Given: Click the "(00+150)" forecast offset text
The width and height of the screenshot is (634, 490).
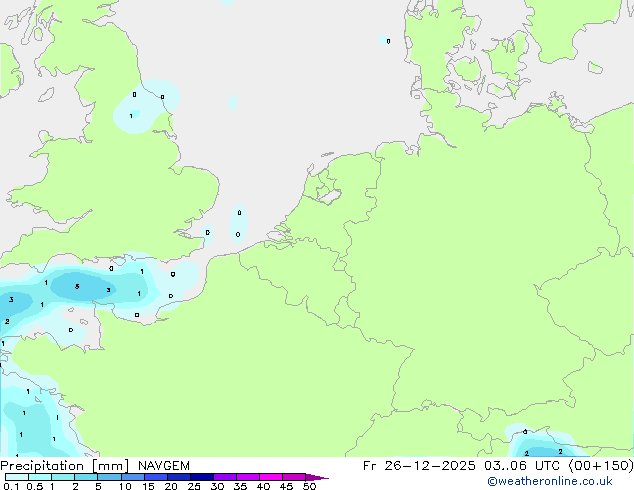Looking at the screenshot, I should [x=601, y=466].
